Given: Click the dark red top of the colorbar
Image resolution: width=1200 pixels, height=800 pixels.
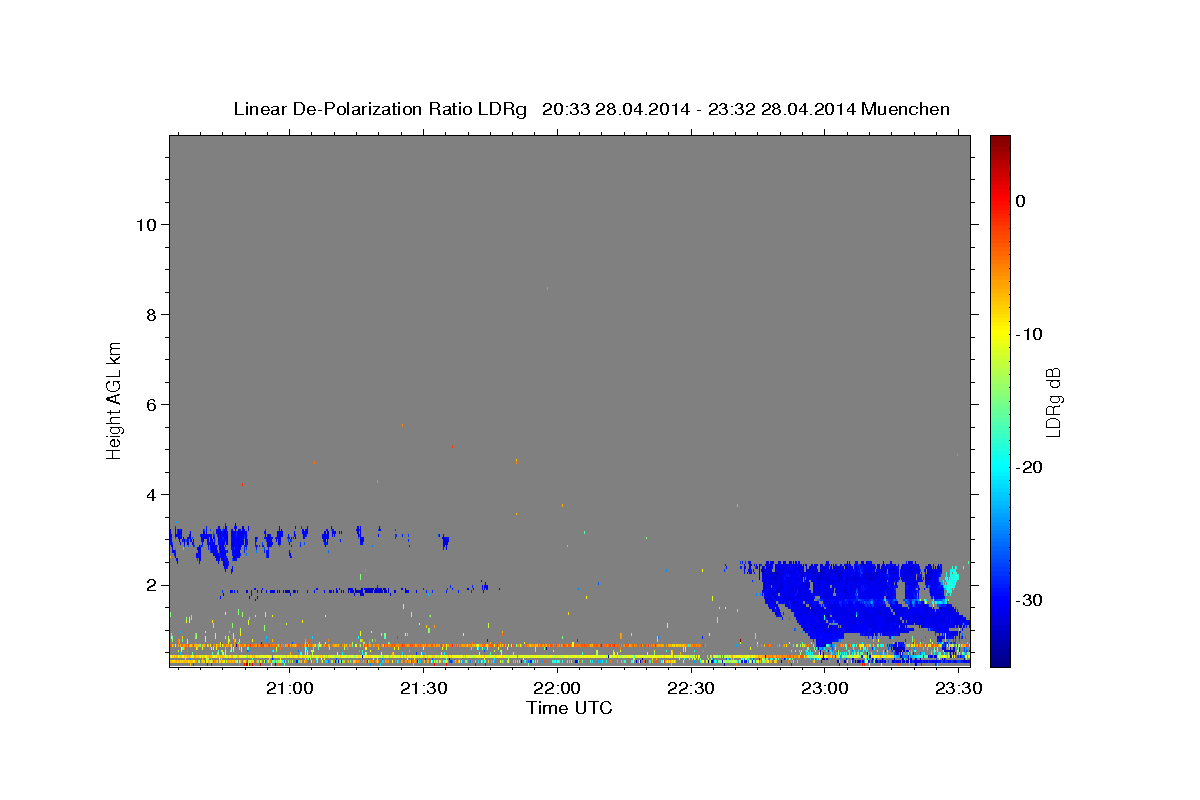Looking at the screenshot, I should coord(1000,142).
